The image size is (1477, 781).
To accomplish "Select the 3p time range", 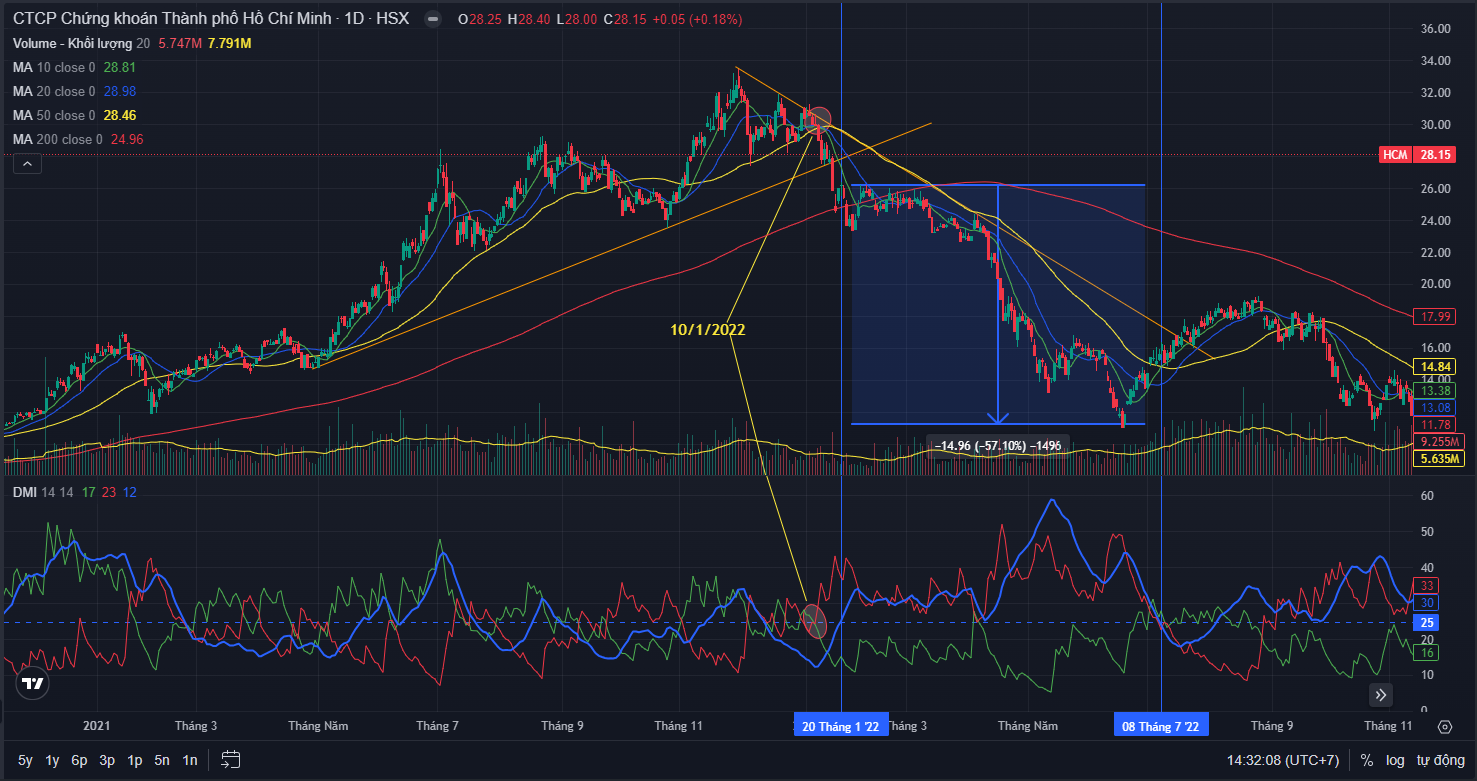I will click(107, 760).
